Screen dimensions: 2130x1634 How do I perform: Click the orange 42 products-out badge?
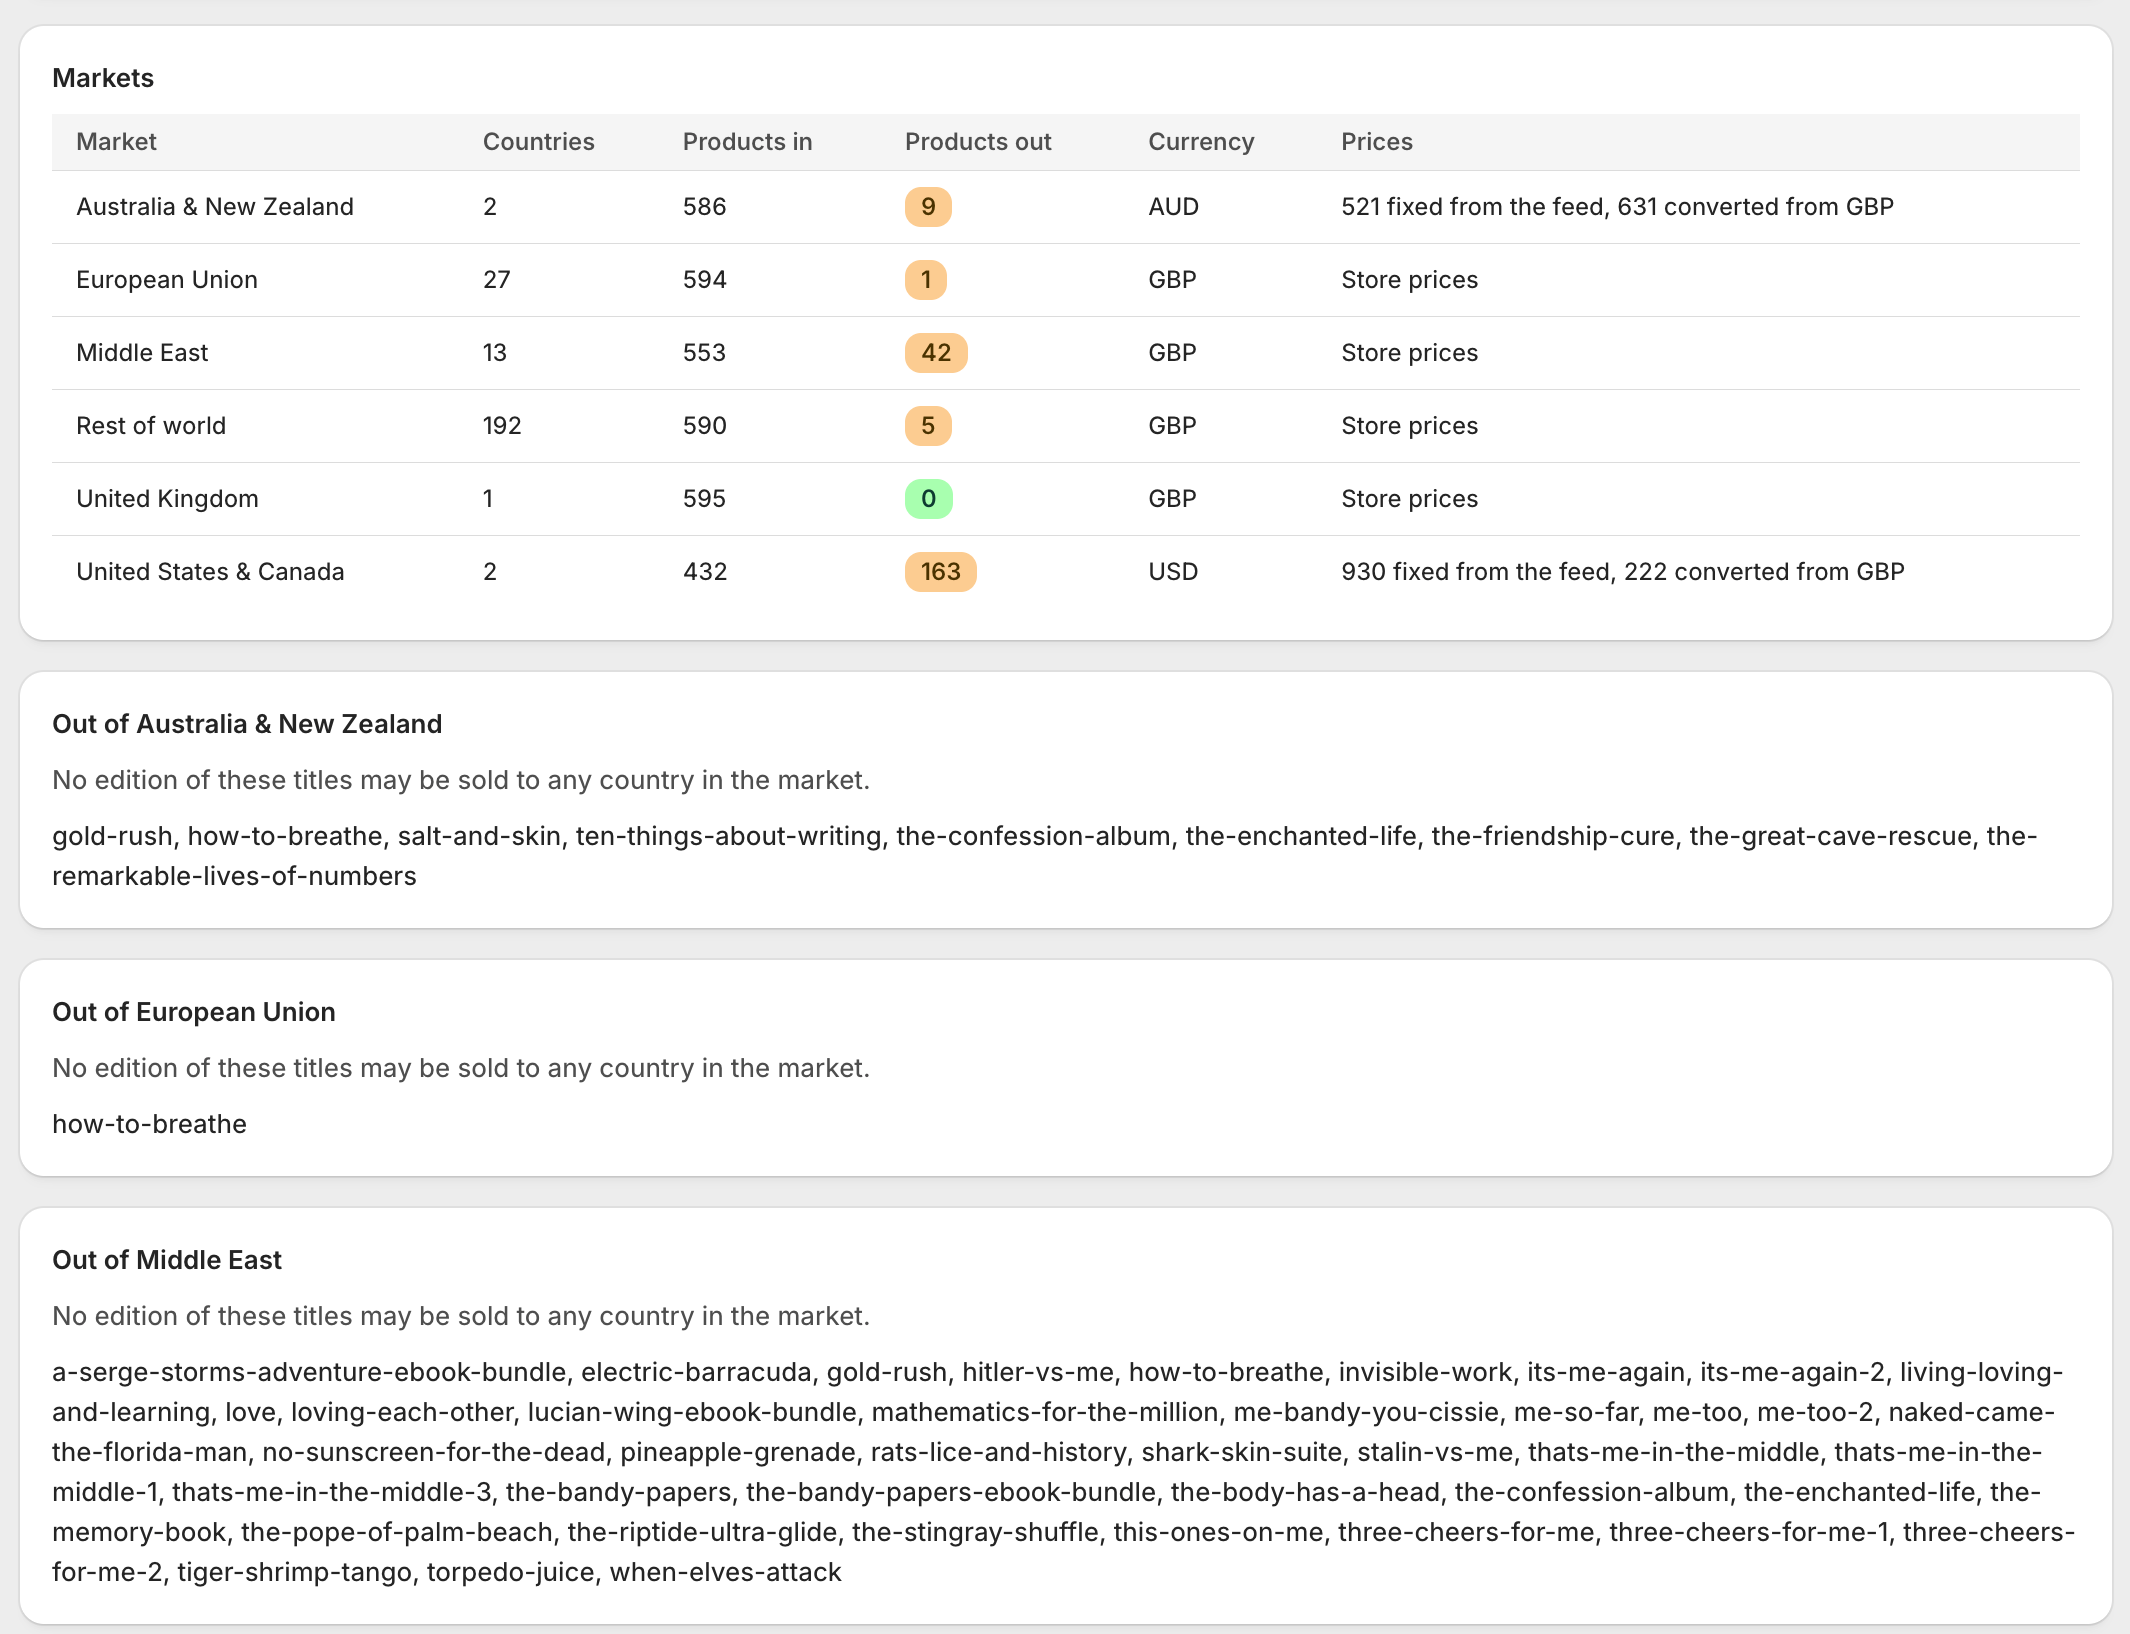[x=936, y=353]
